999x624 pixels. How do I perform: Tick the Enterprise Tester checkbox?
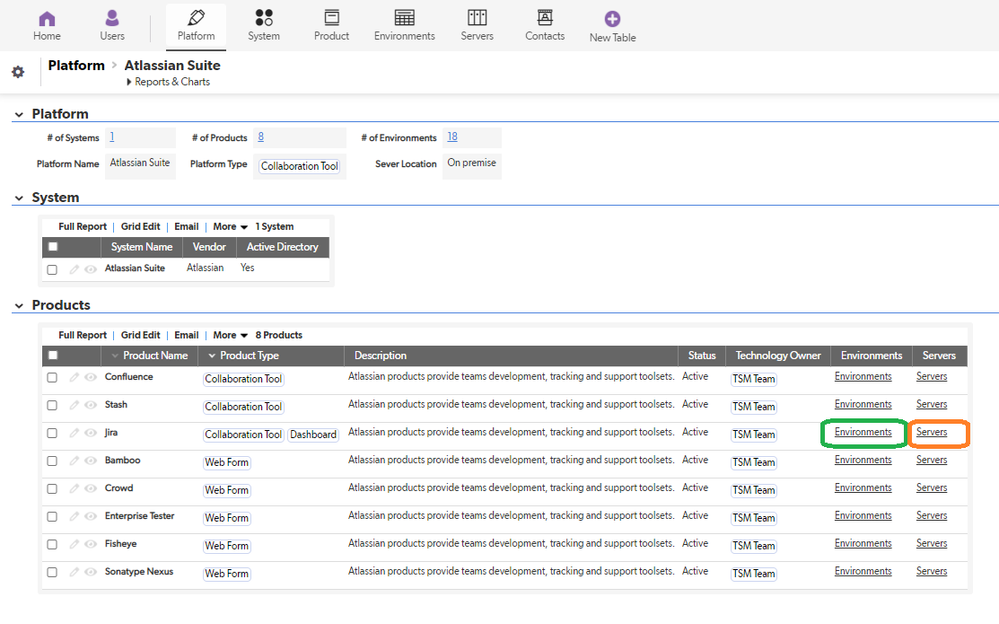click(x=52, y=516)
